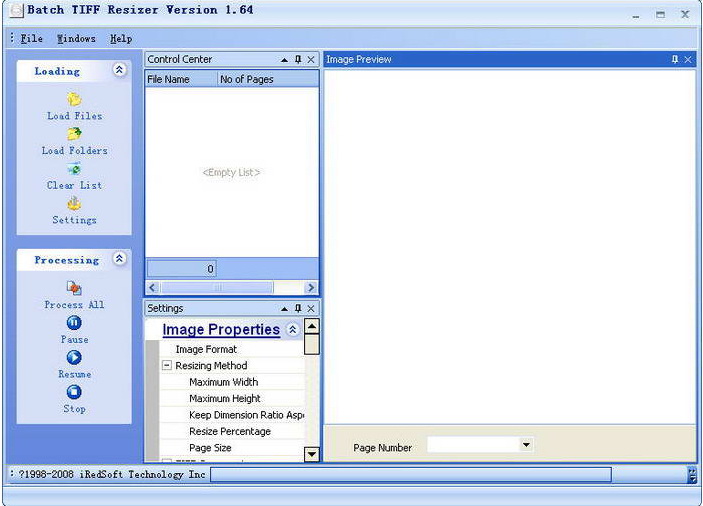The width and height of the screenshot is (703, 506).
Task: Click the Load Folders icon
Action: pyautogui.click(x=74, y=134)
